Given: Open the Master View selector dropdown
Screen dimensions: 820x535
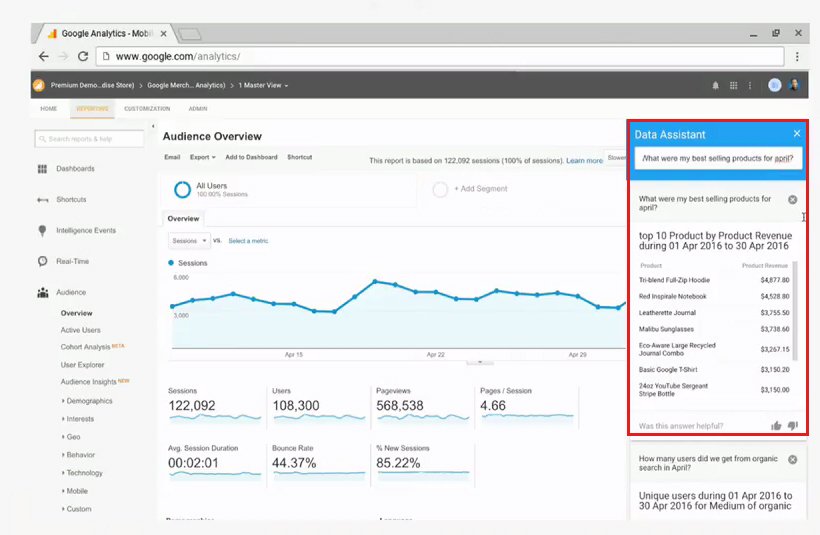Looking at the screenshot, I should 263,85.
